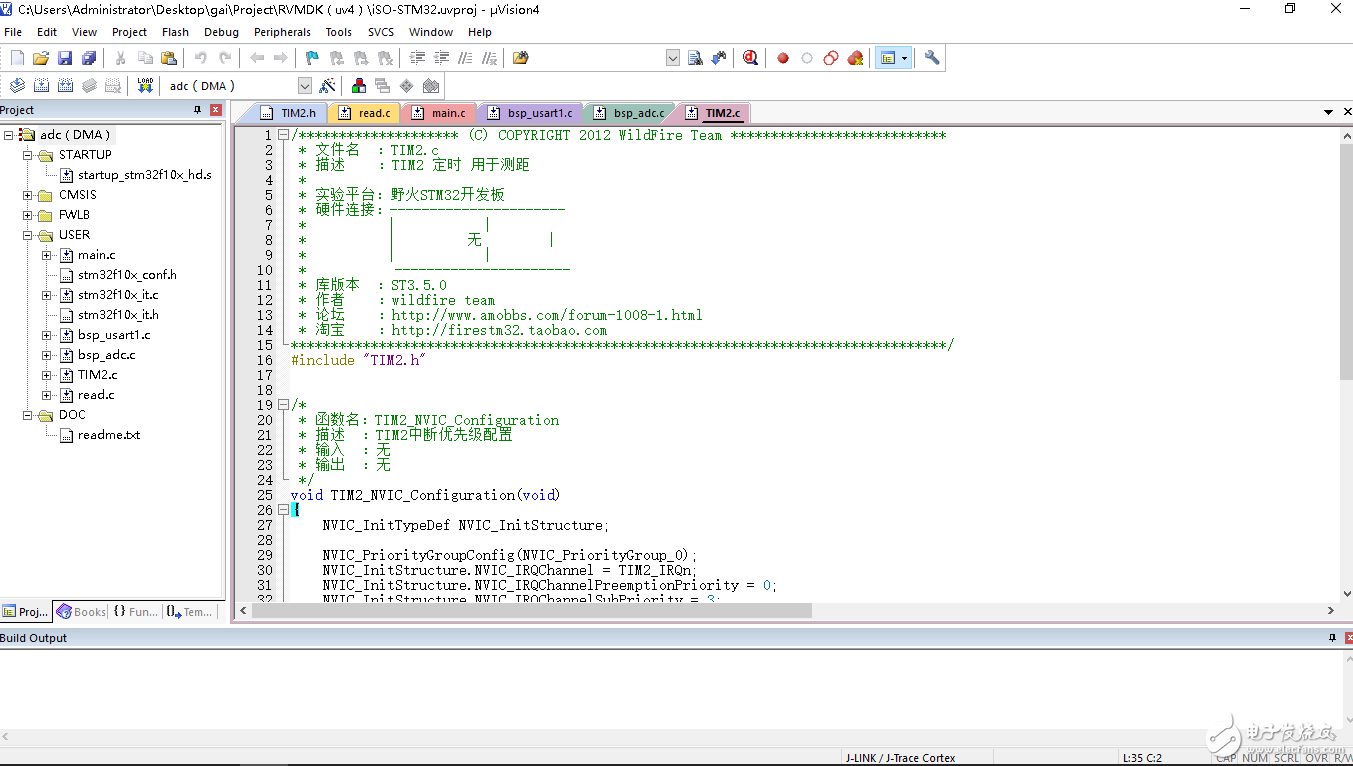Screen dimensions: 1353x766
Task: Open the Flash menu
Action: (x=175, y=32)
